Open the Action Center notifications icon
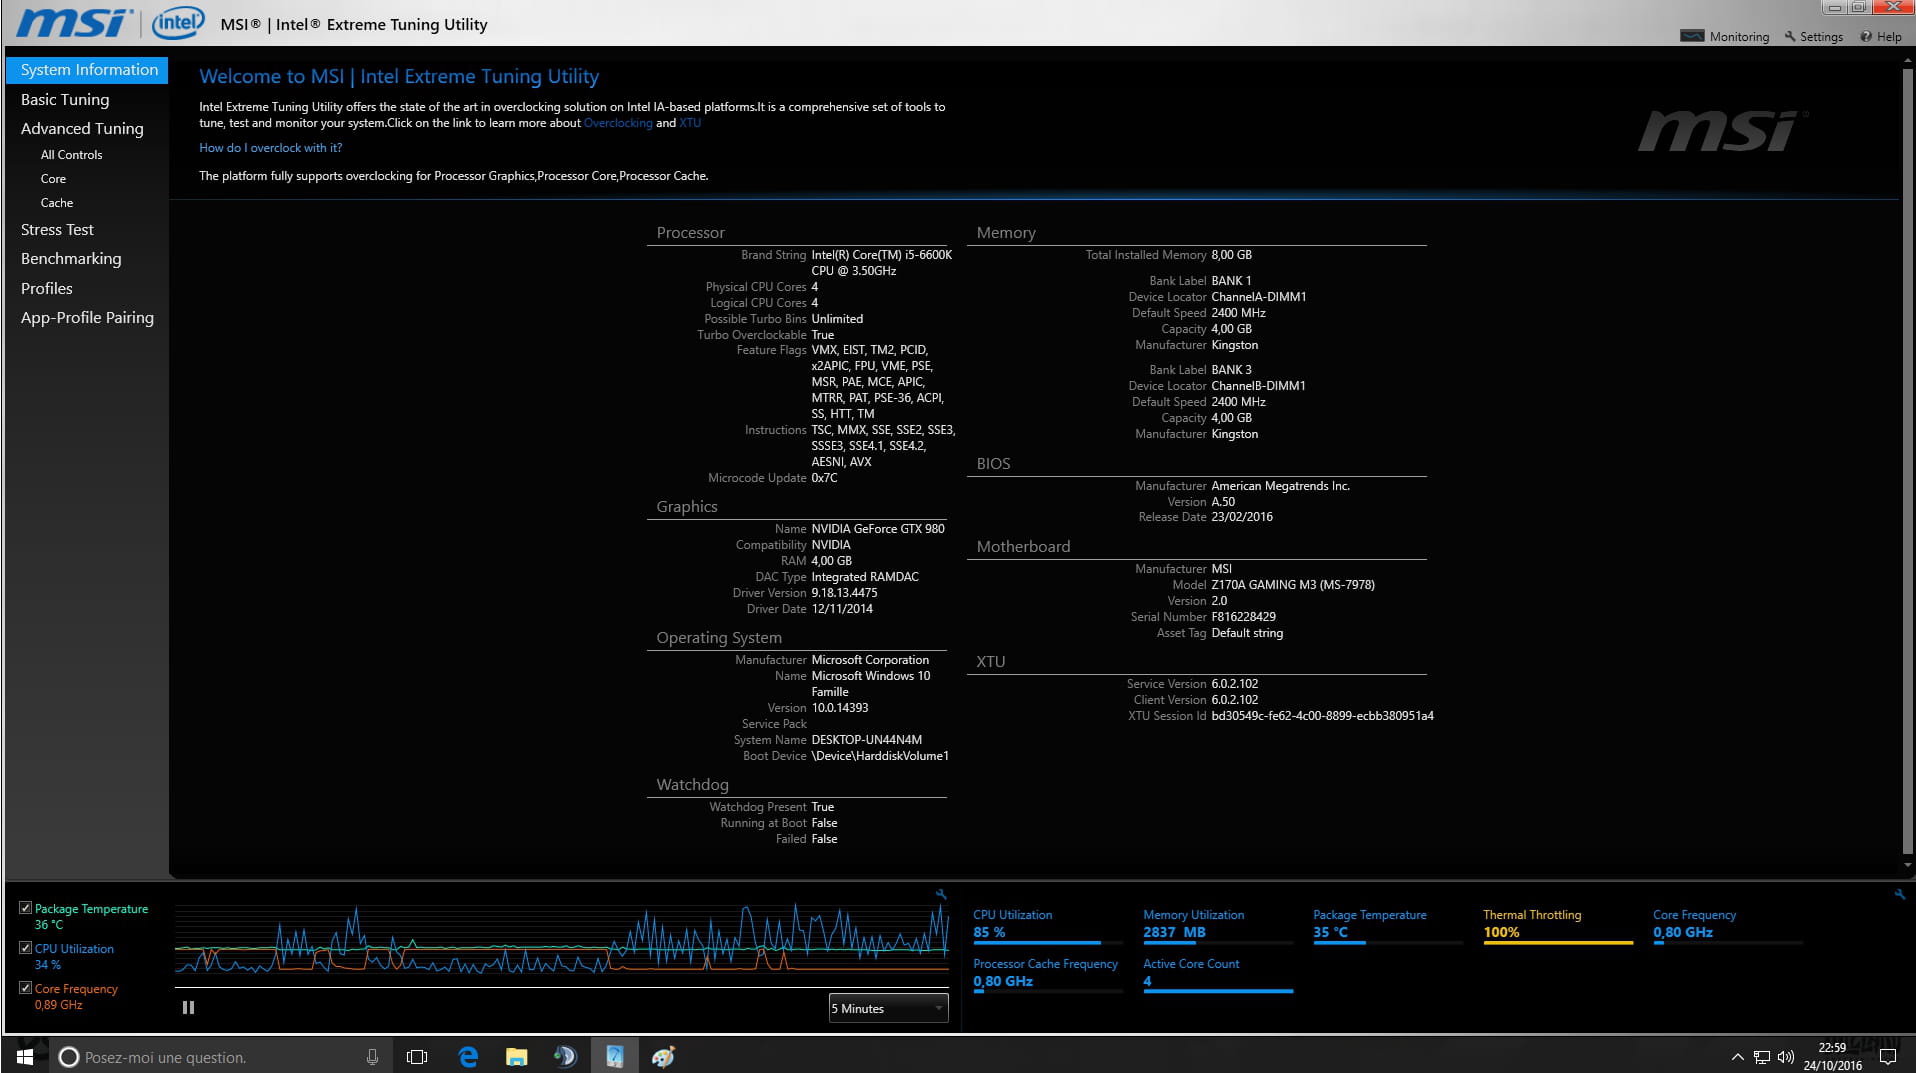The image size is (1916, 1073). point(1888,1057)
